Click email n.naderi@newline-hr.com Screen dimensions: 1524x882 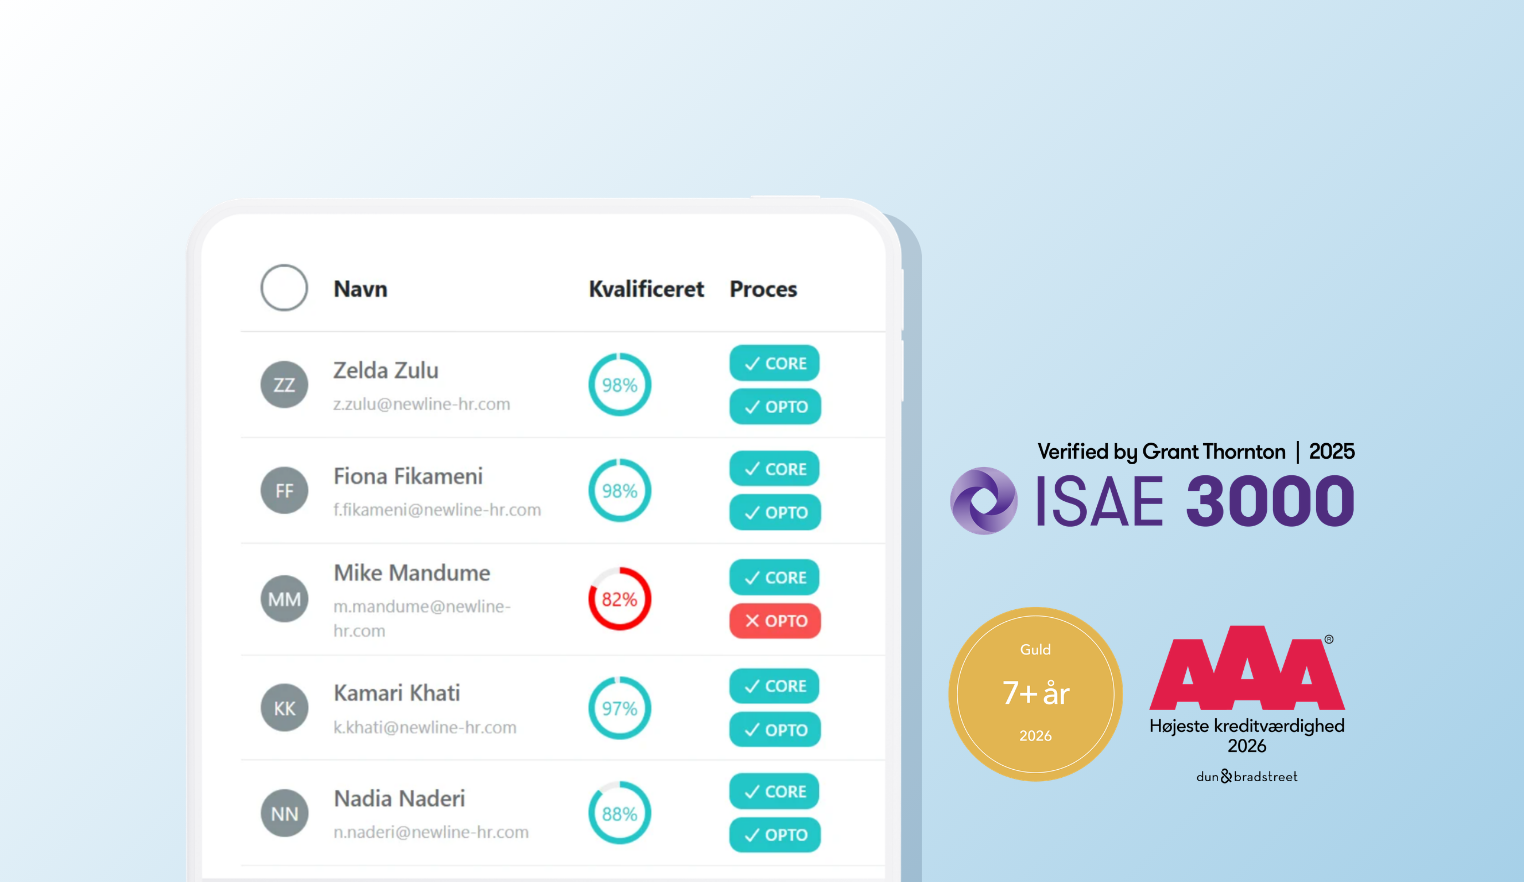coord(431,832)
